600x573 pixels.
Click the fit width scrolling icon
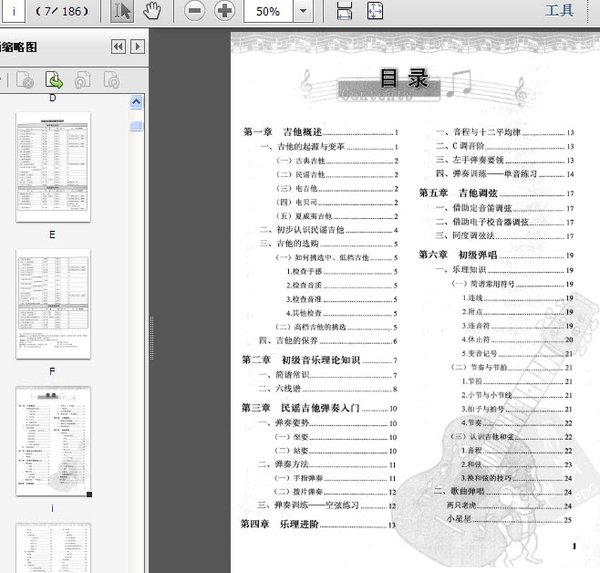344,11
